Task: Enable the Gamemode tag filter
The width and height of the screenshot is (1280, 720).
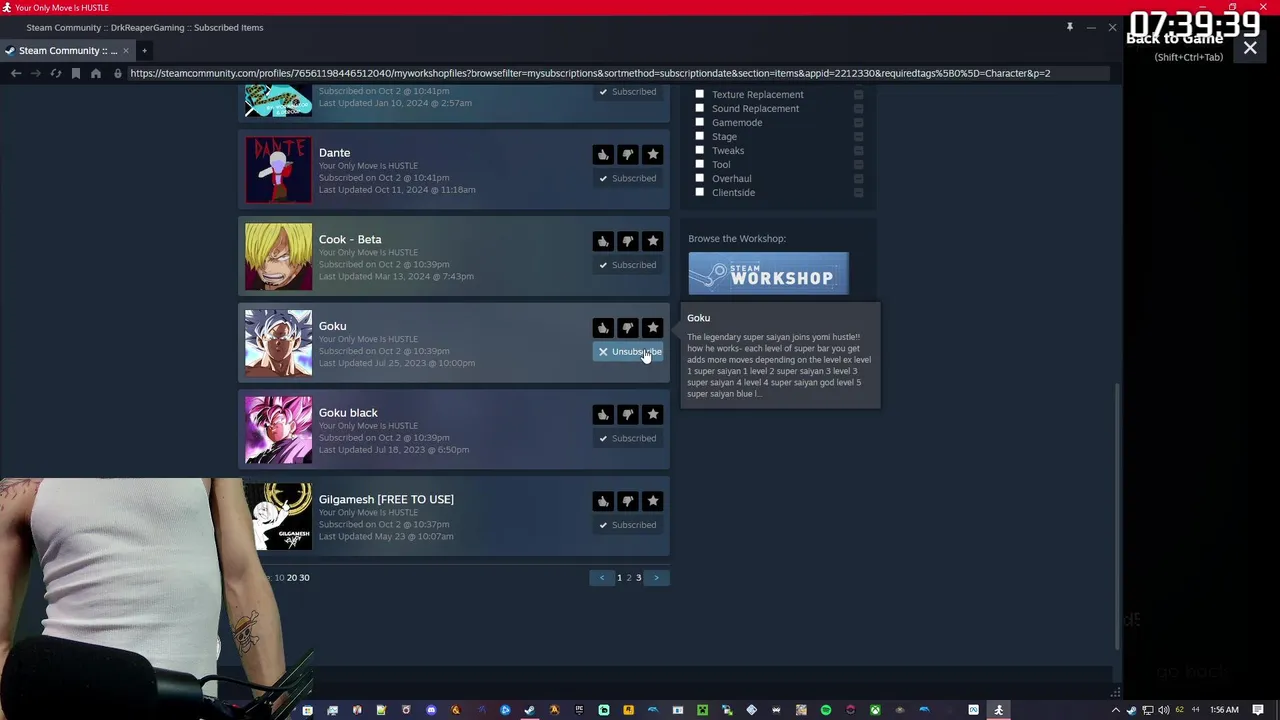Action: click(700, 122)
